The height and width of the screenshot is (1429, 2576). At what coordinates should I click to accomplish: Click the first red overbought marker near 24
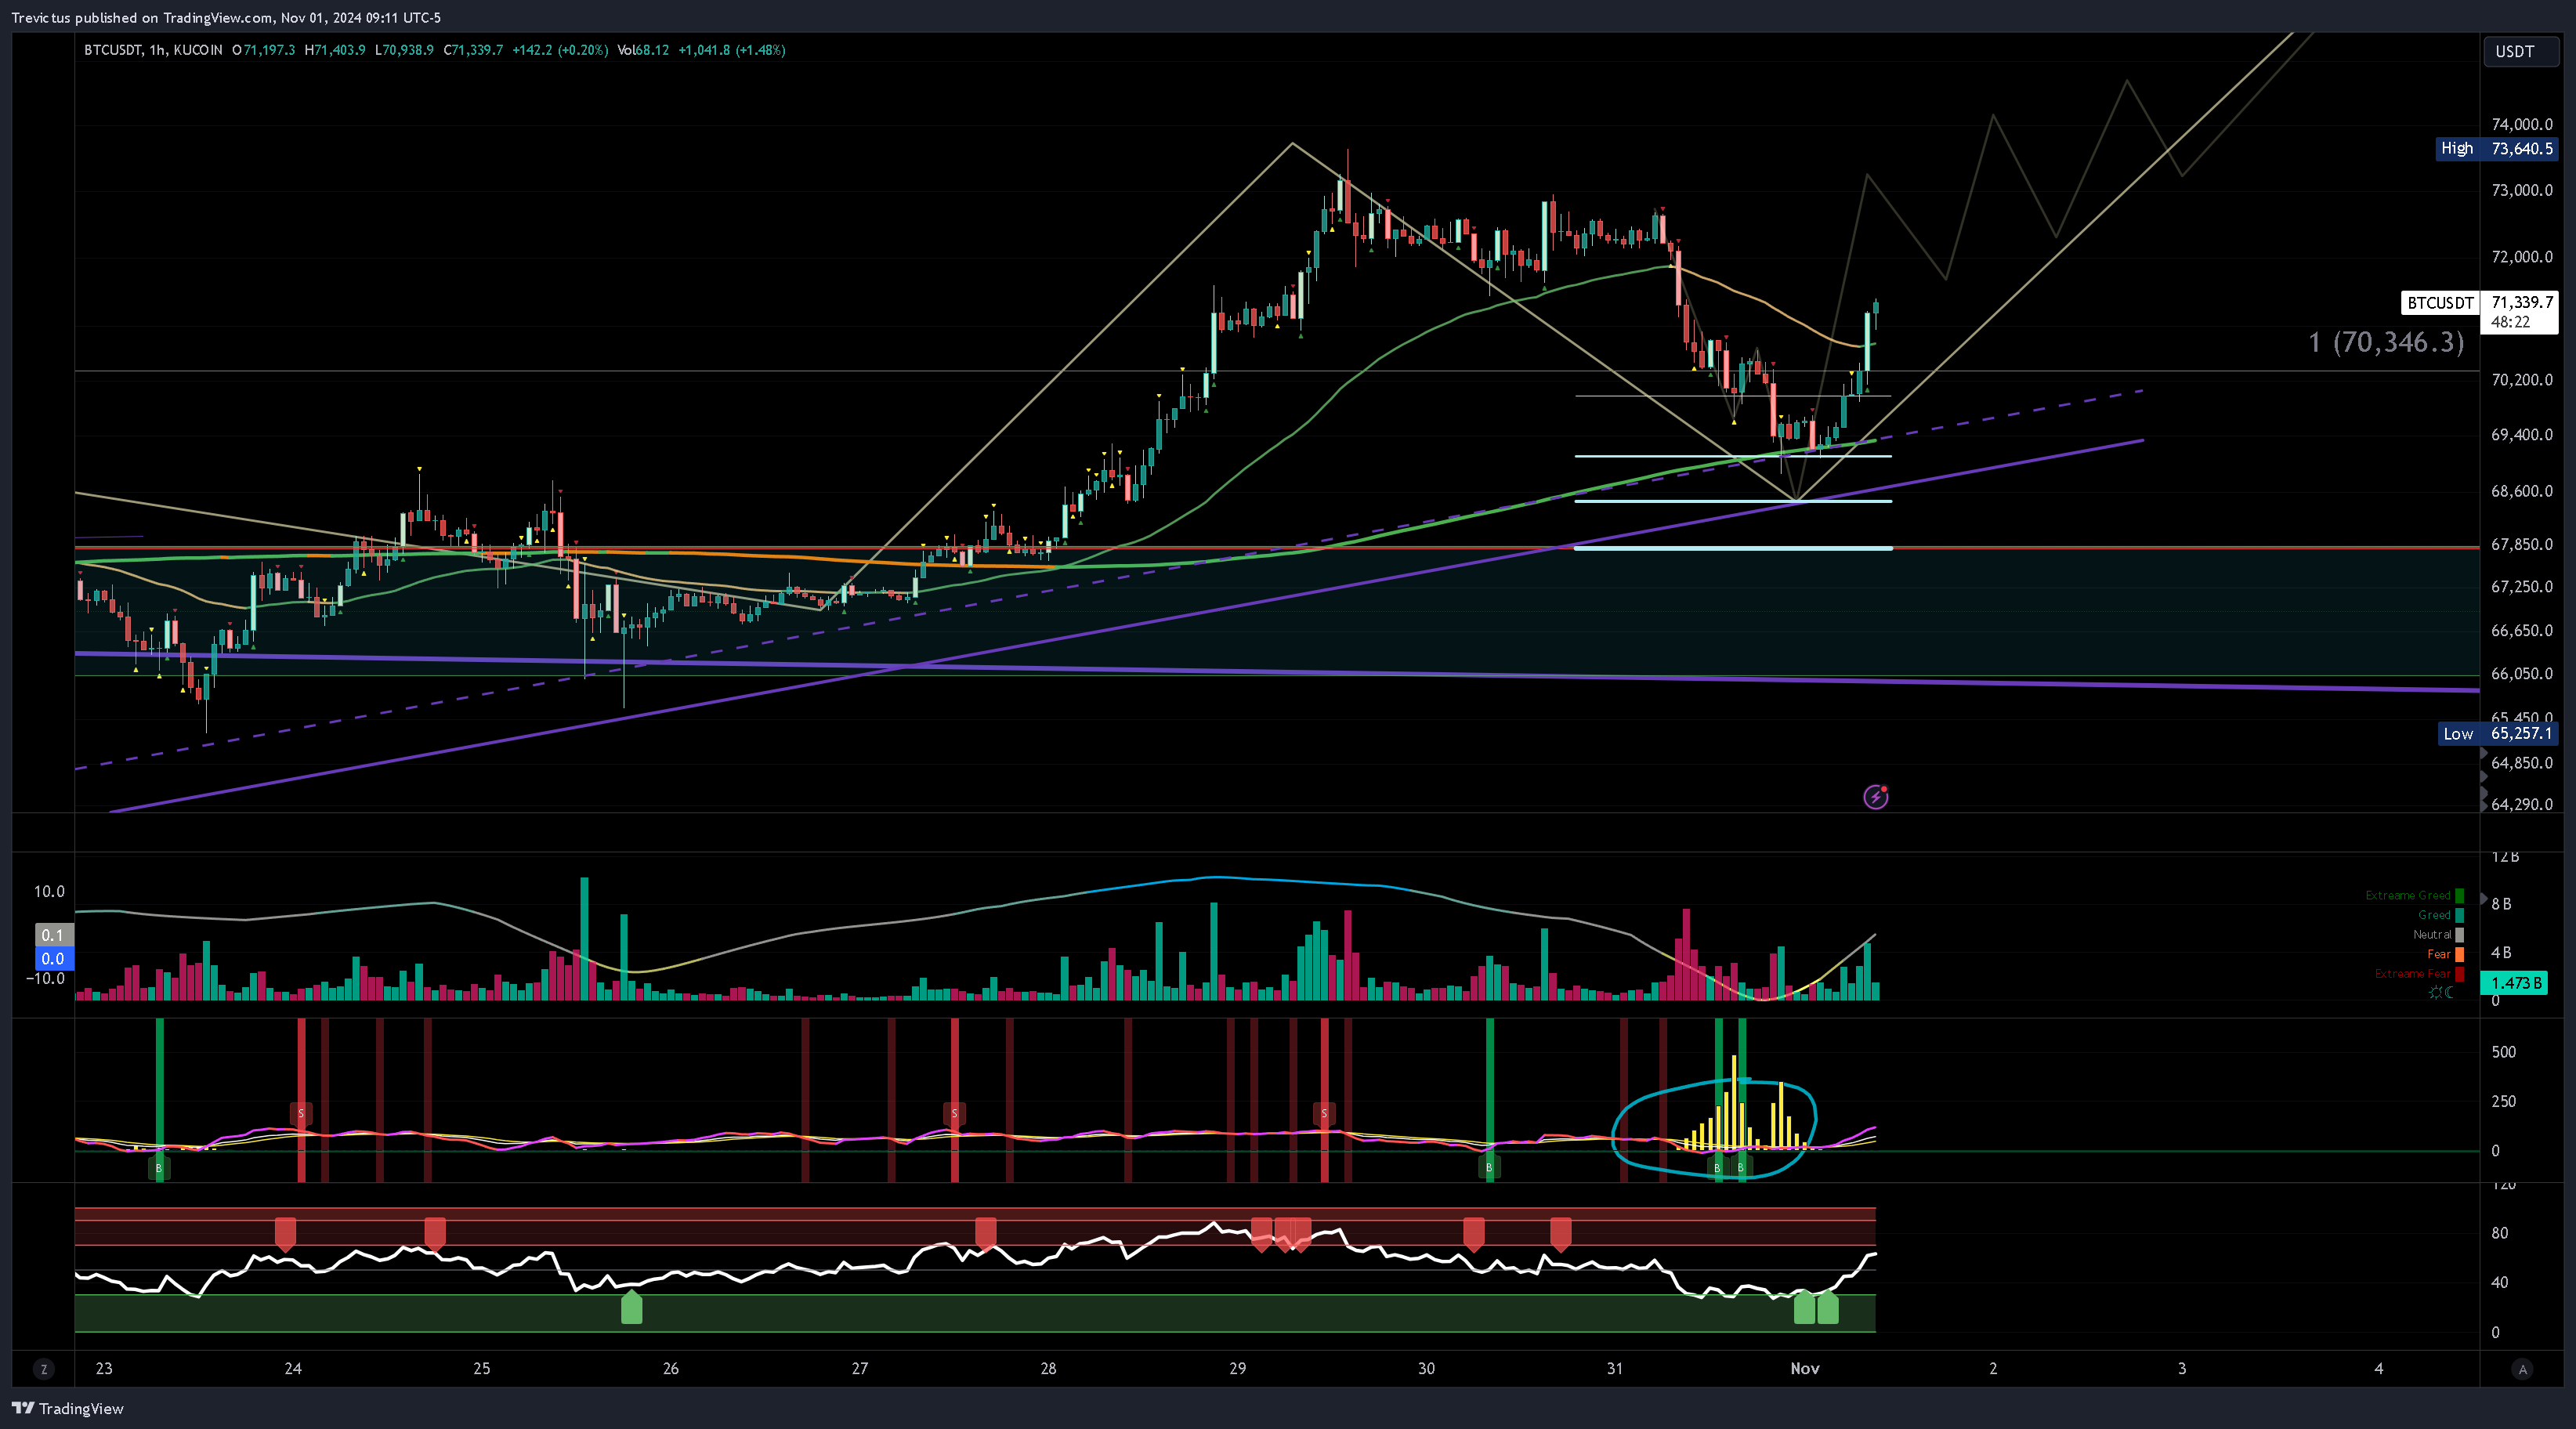[x=285, y=1234]
